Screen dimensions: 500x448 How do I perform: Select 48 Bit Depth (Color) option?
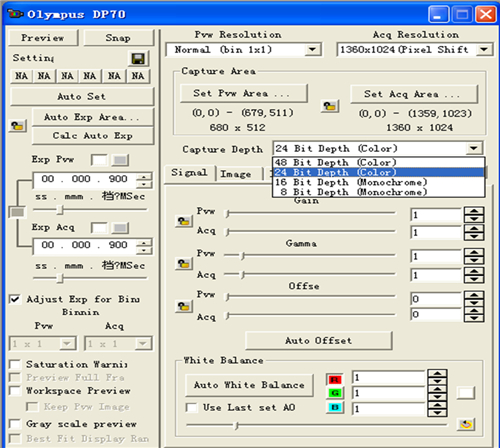378,163
